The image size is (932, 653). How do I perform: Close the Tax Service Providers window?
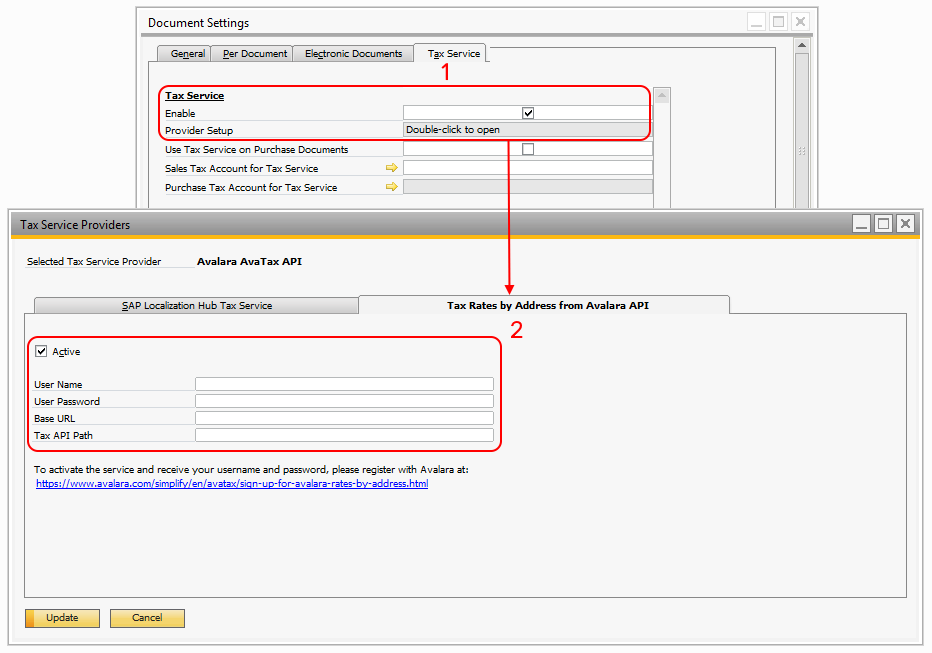[x=905, y=224]
